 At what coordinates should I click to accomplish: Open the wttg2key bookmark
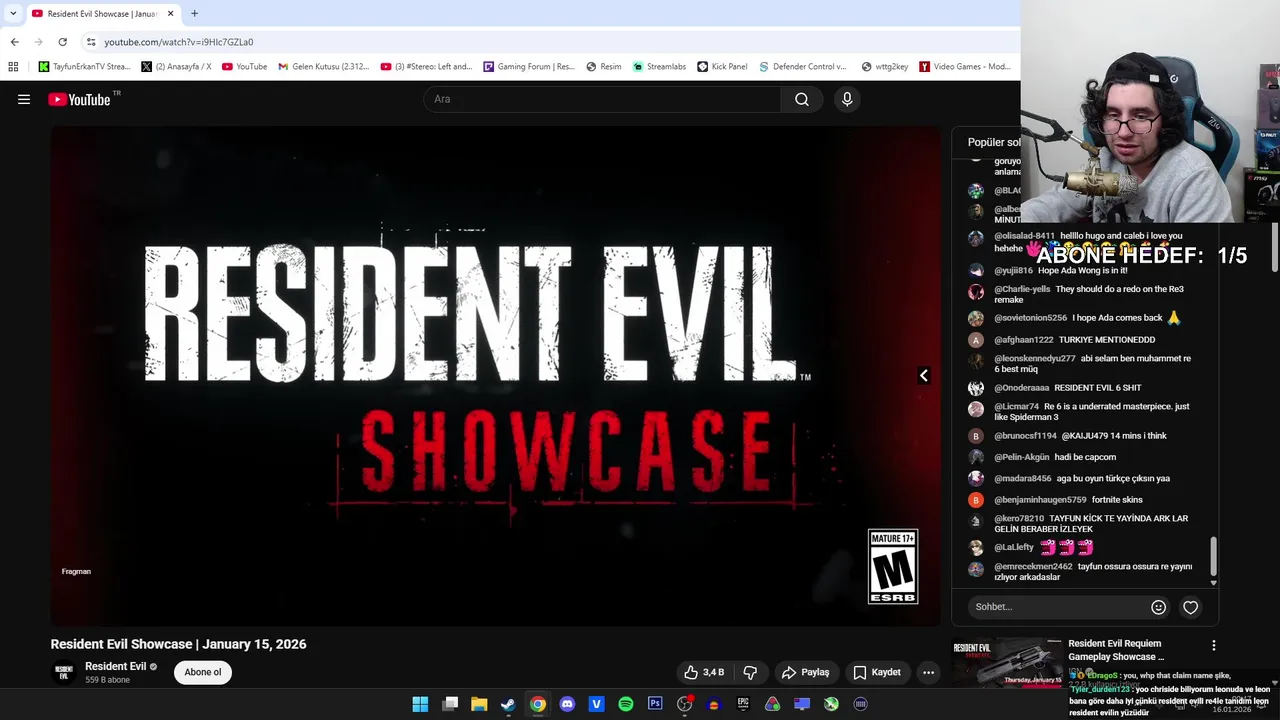click(884, 66)
